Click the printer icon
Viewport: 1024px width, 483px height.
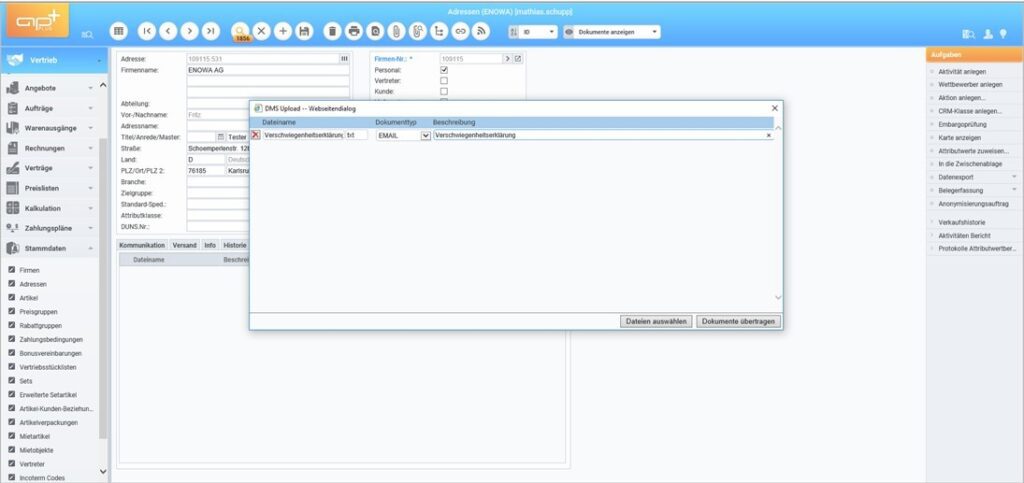point(354,32)
